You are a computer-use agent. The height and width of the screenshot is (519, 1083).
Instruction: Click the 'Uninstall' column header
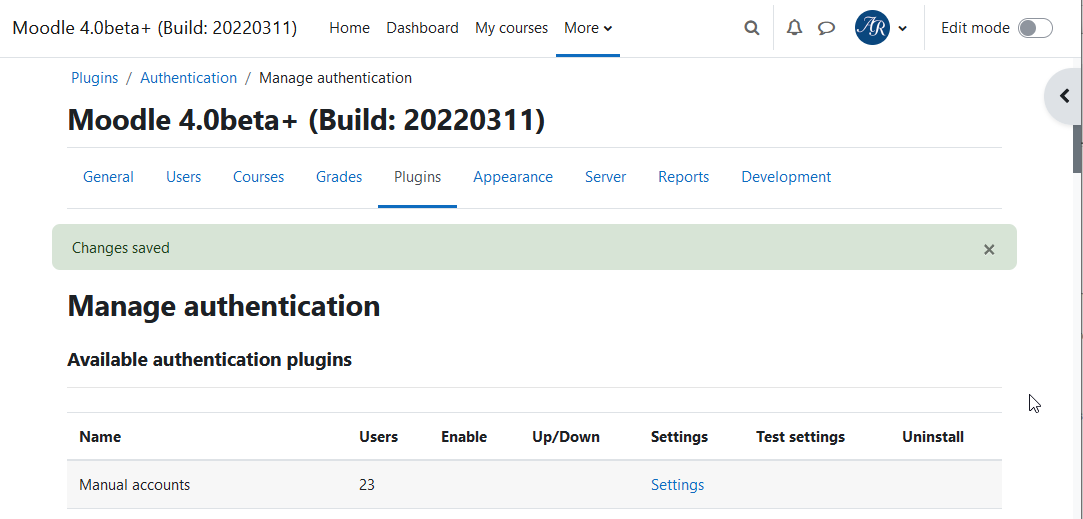click(933, 437)
